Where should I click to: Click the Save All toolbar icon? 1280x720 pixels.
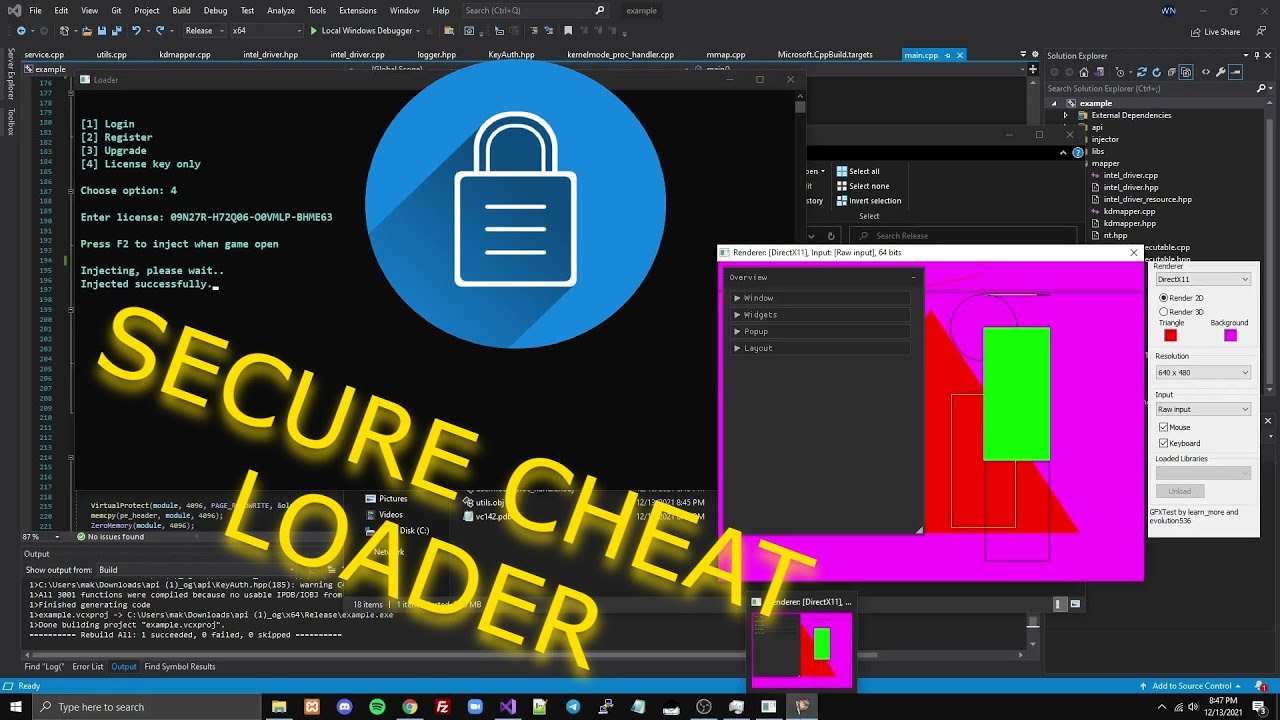pyautogui.click(x=116, y=31)
